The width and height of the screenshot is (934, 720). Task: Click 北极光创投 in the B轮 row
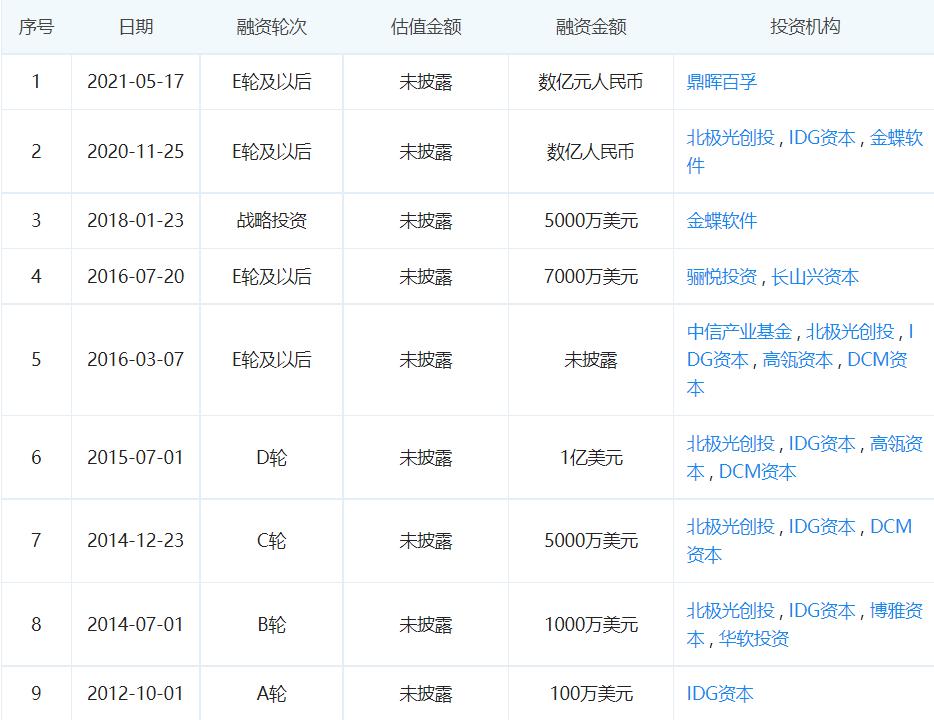pos(730,610)
